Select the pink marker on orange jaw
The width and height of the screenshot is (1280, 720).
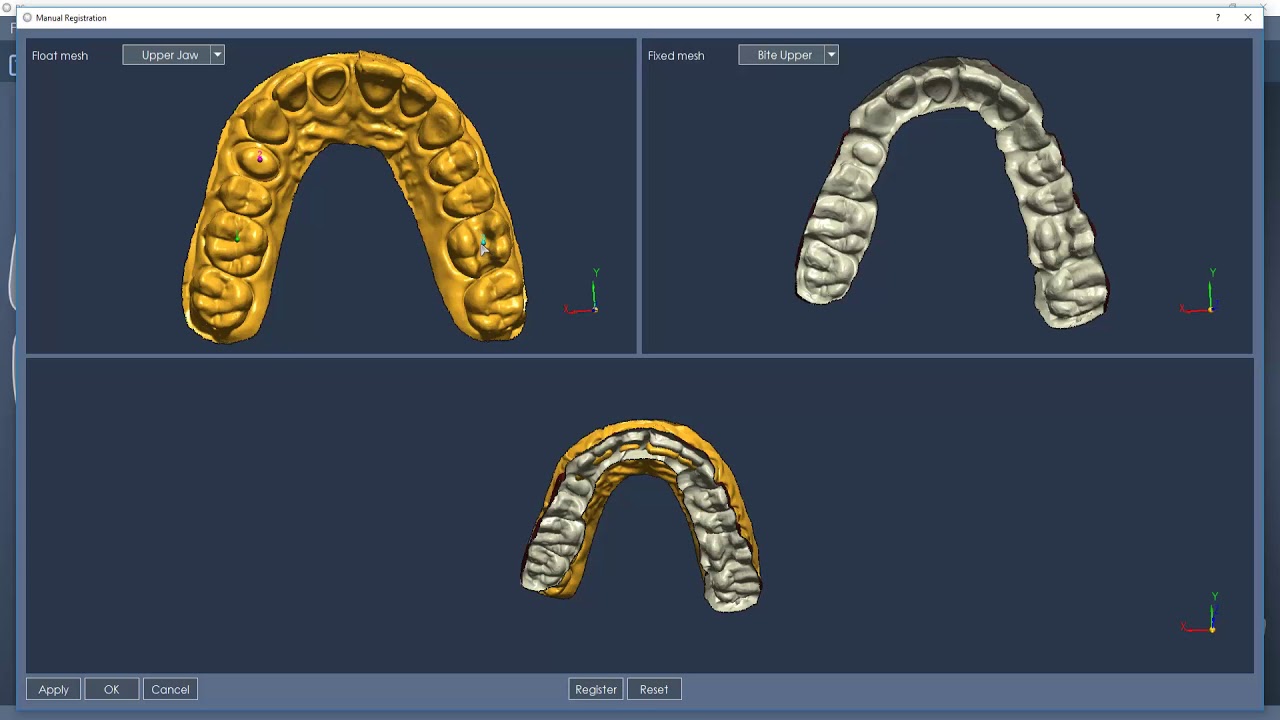coord(260,157)
